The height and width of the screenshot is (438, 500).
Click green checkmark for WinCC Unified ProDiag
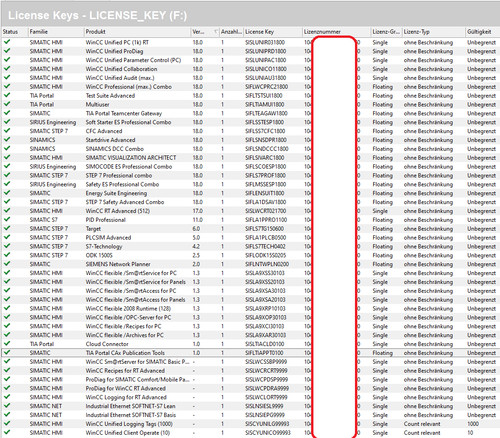tap(7, 51)
